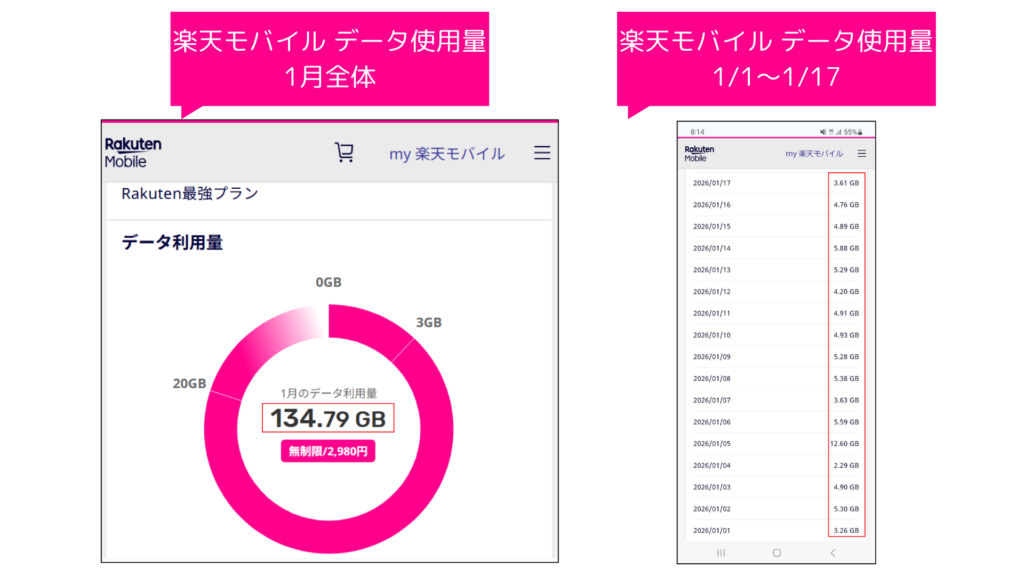1024x576 pixels.
Task: Select the 2026/01/01 usage row
Action: [775, 530]
